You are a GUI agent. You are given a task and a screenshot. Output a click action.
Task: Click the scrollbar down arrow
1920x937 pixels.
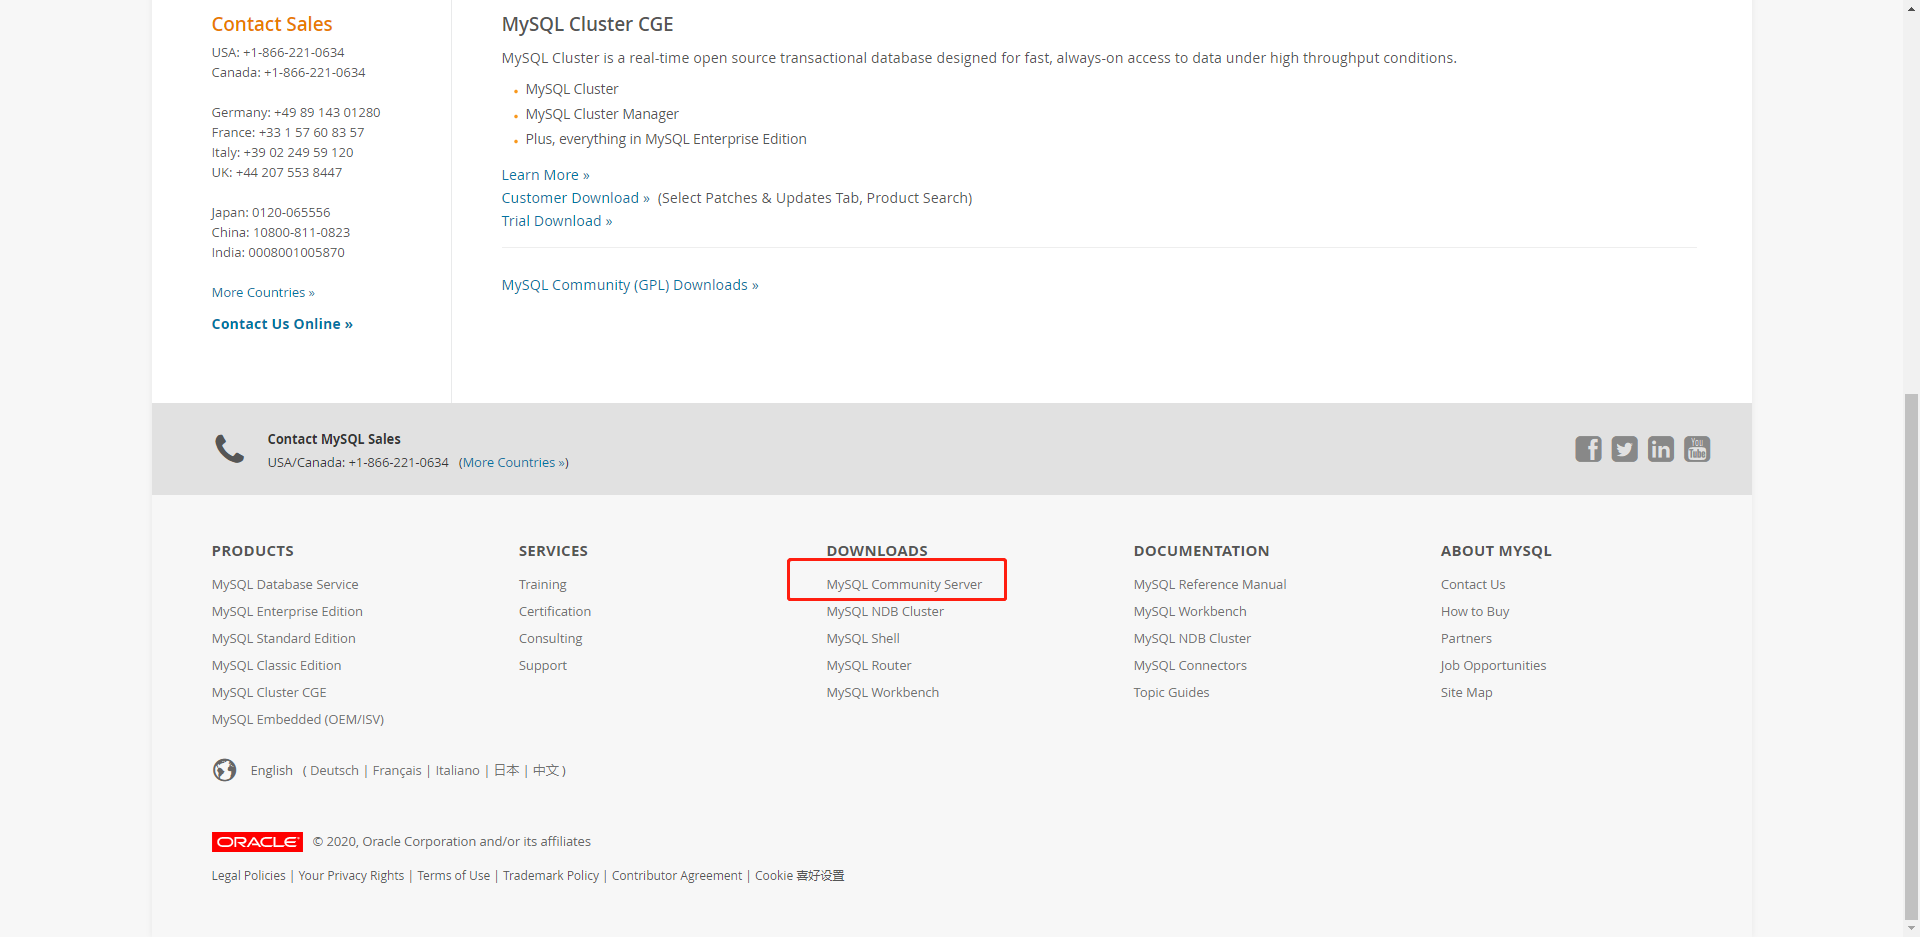point(1911,928)
